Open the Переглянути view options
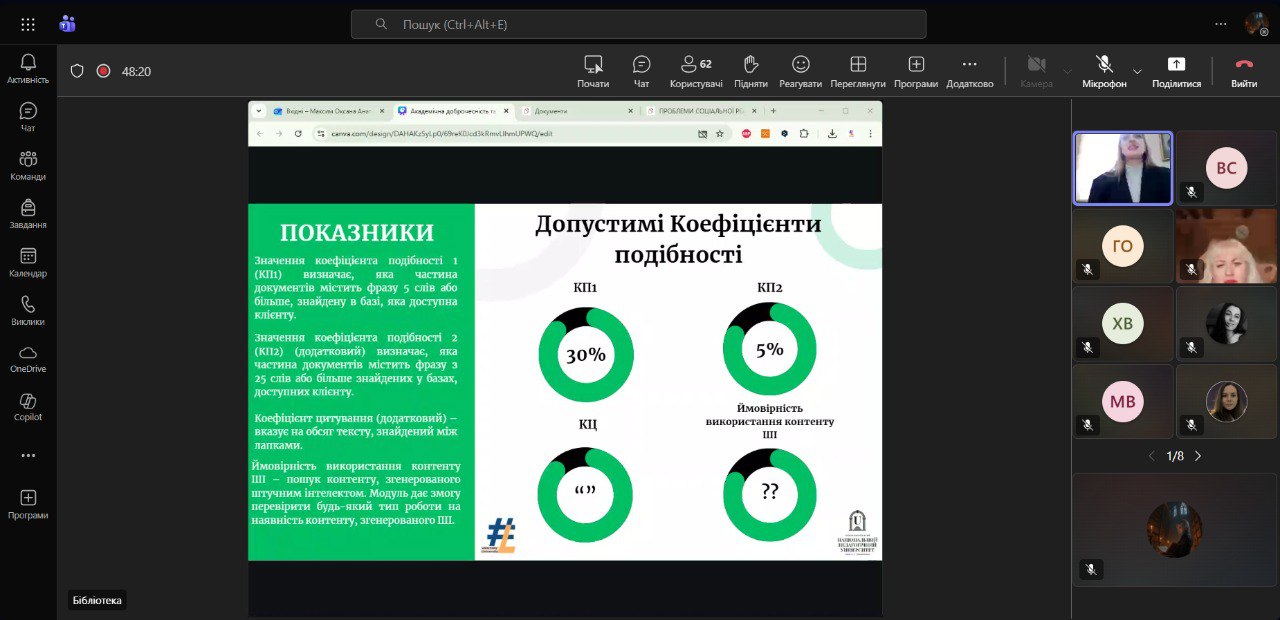Image resolution: width=1280 pixels, height=620 pixels. coord(857,71)
